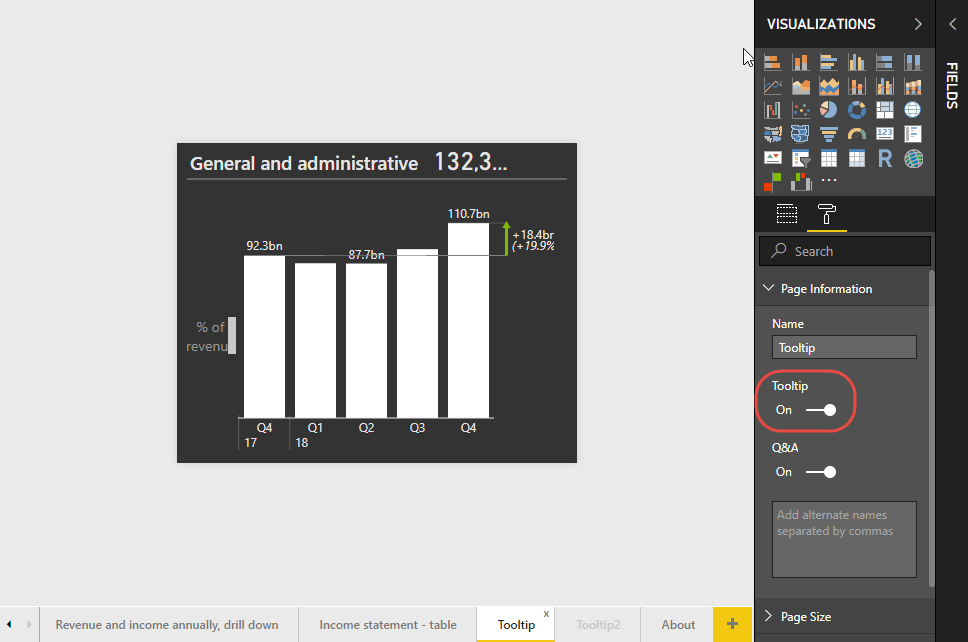Import custom visual via ellipsis icon

(829, 181)
